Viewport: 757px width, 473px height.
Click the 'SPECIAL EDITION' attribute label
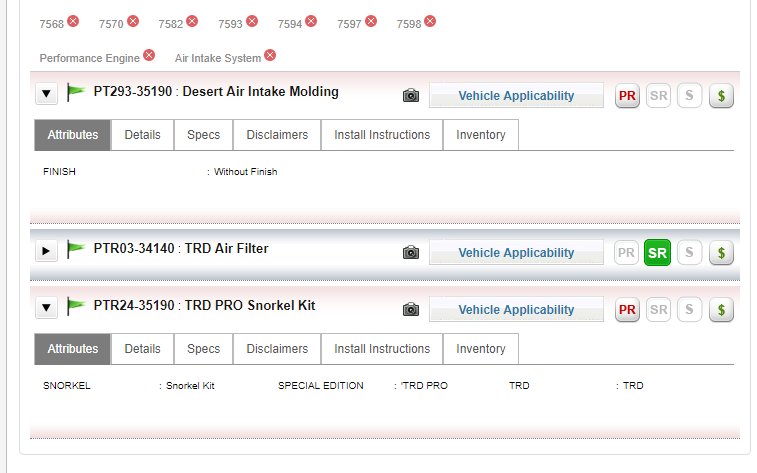[x=321, y=386]
